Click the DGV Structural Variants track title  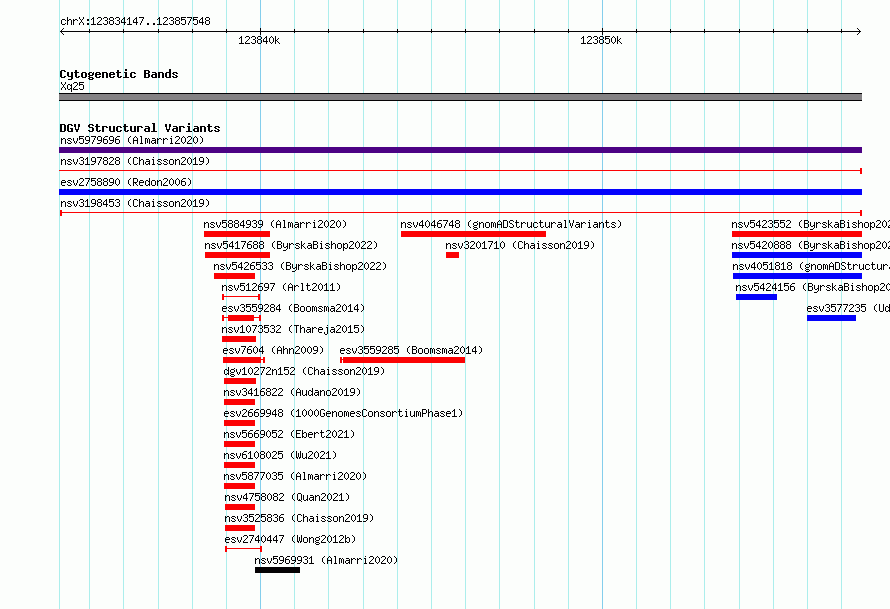pos(140,128)
